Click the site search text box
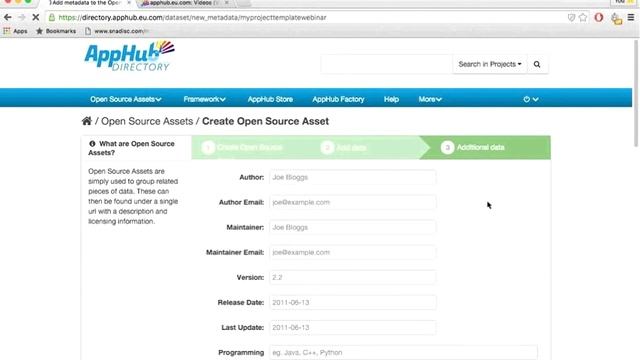This screenshot has width=640, height=360. [387, 64]
